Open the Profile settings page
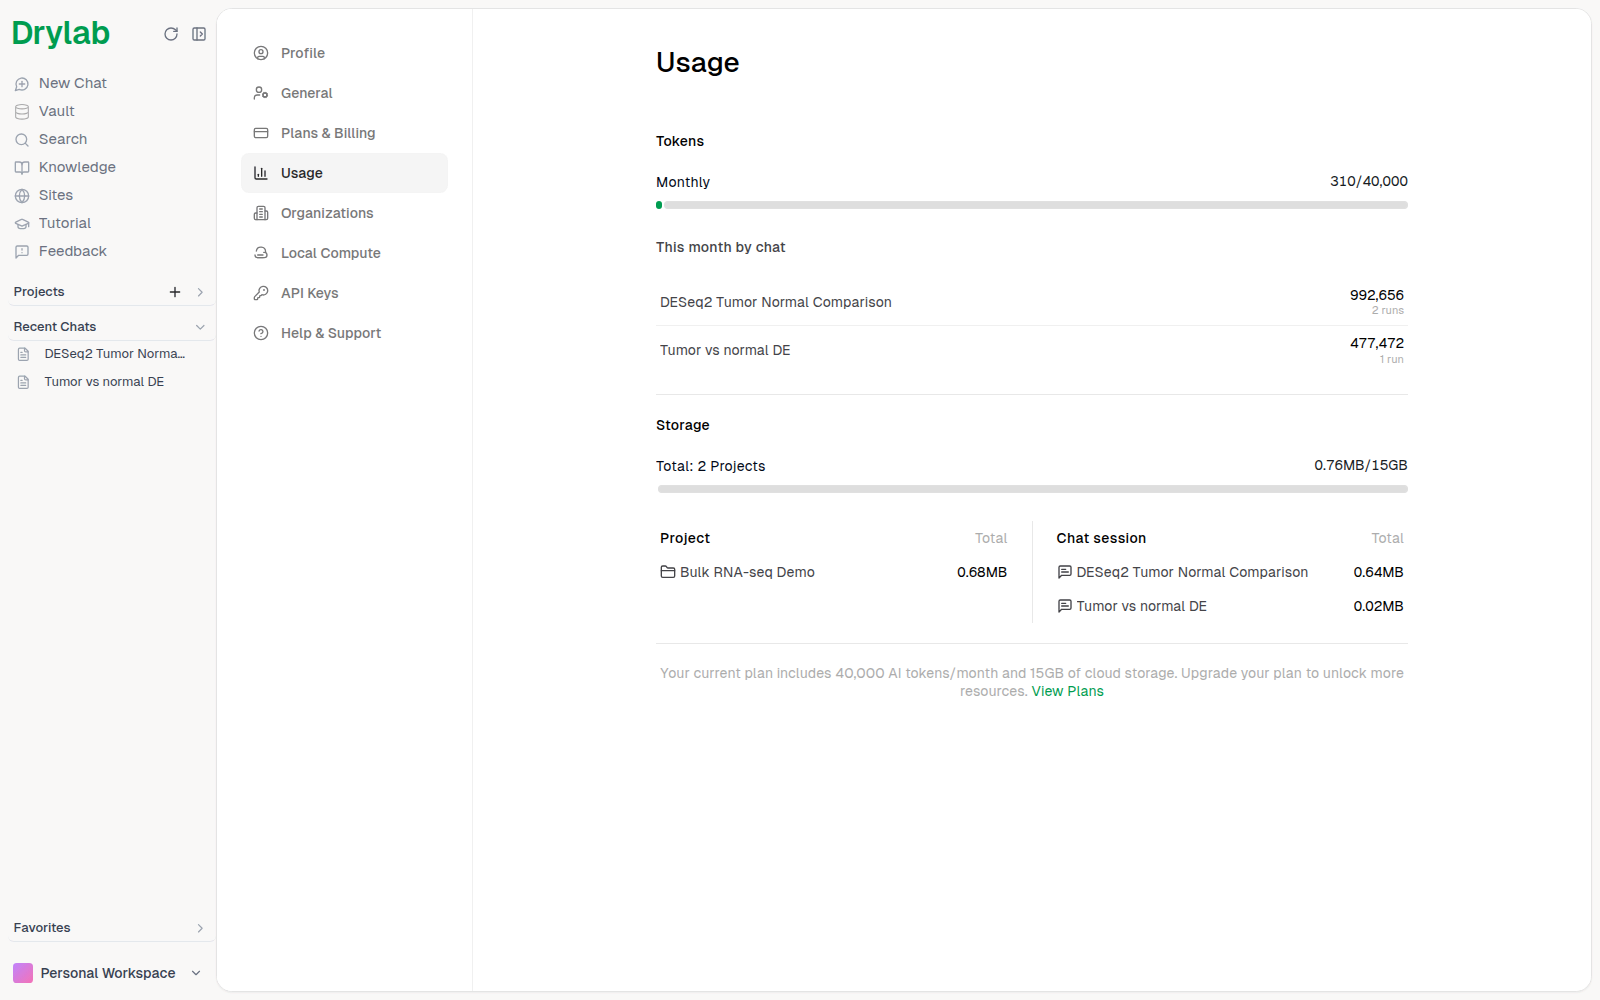 (344, 53)
